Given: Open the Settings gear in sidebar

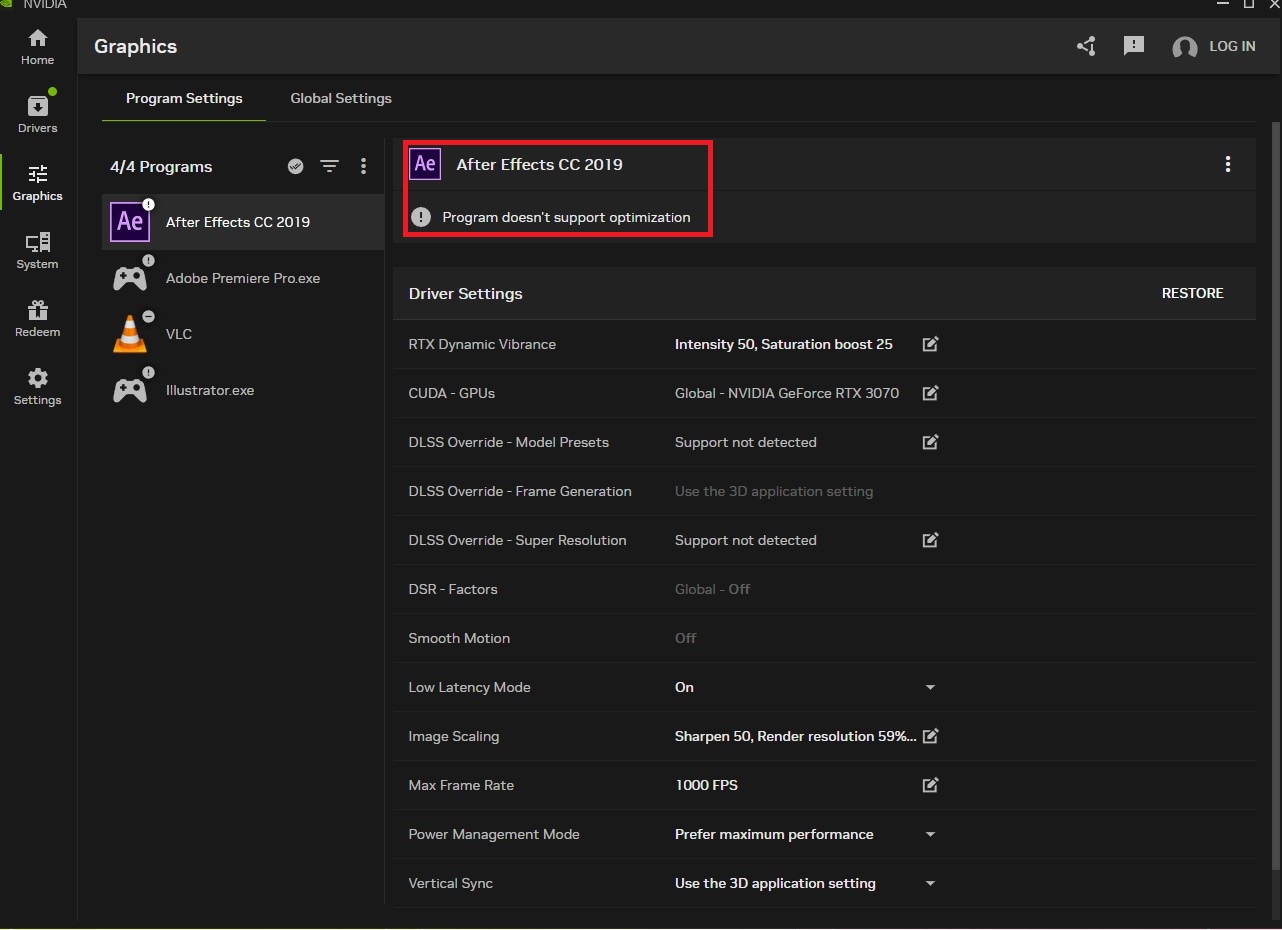Looking at the screenshot, I should (x=37, y=386).
